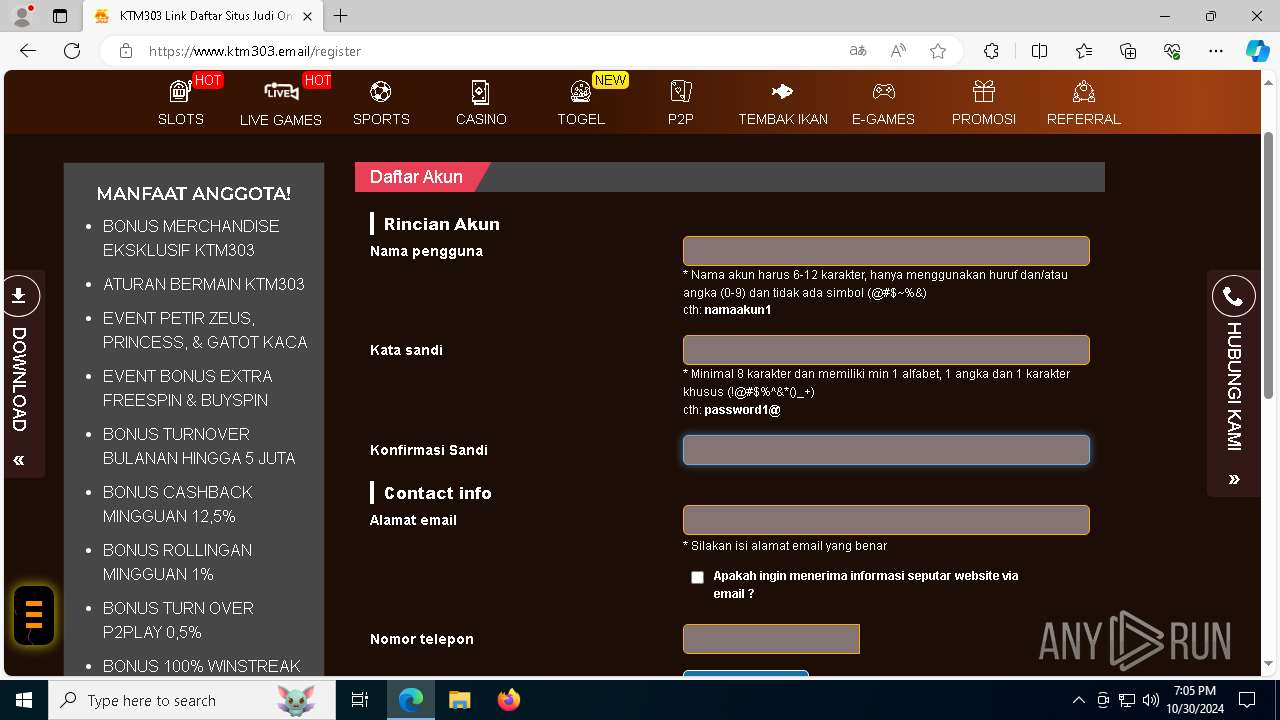1280x720 pixels.
Task: Open the Collections icon
Action: click(x=1128, y=51)
